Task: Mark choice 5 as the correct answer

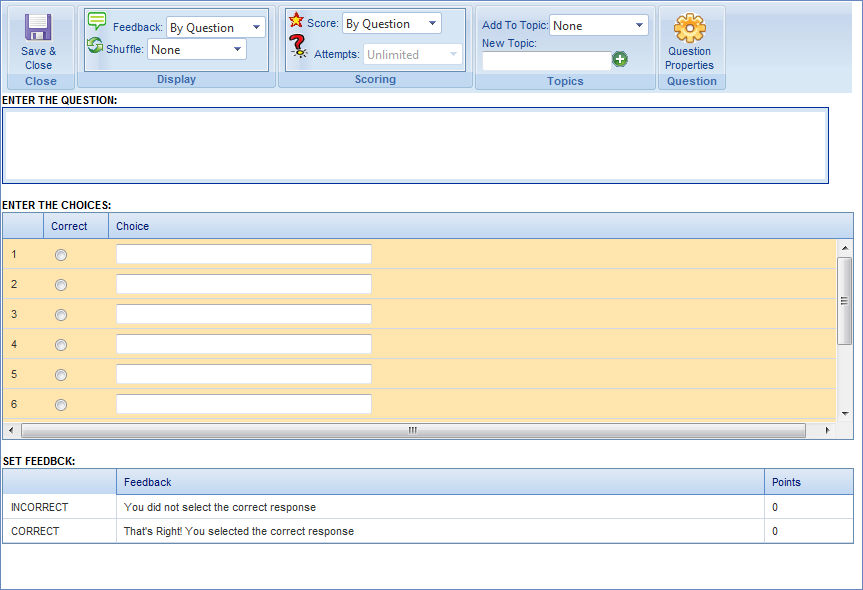Action: click(x=60, y=374)
